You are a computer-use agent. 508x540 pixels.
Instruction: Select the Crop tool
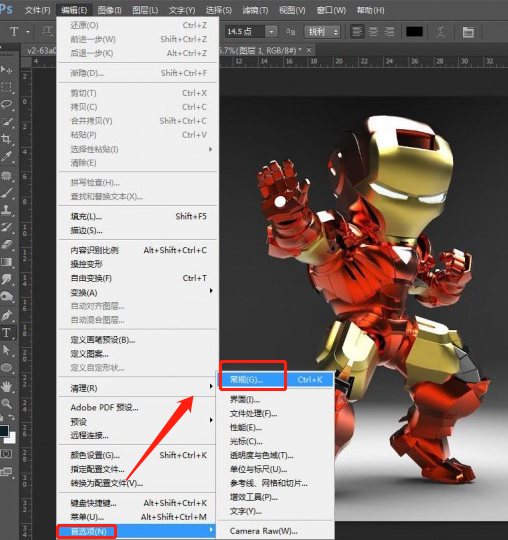tap(6, 139)
